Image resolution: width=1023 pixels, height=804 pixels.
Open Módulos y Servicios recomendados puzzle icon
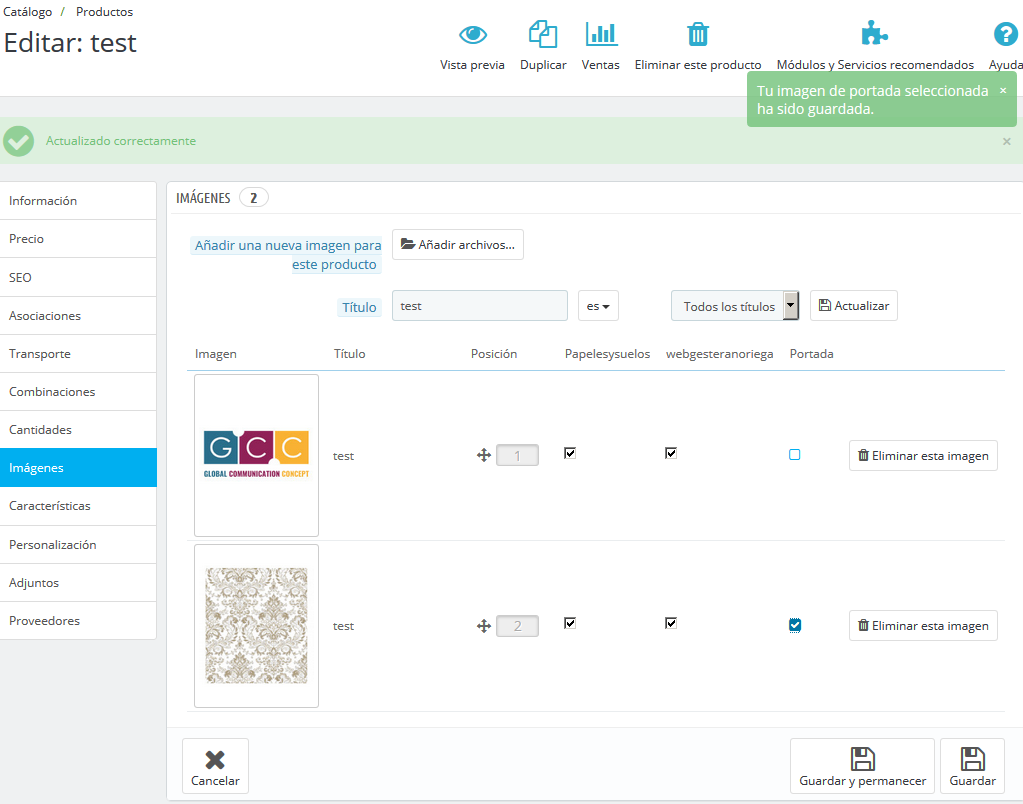pyautogui.click(x=874, y=33)
